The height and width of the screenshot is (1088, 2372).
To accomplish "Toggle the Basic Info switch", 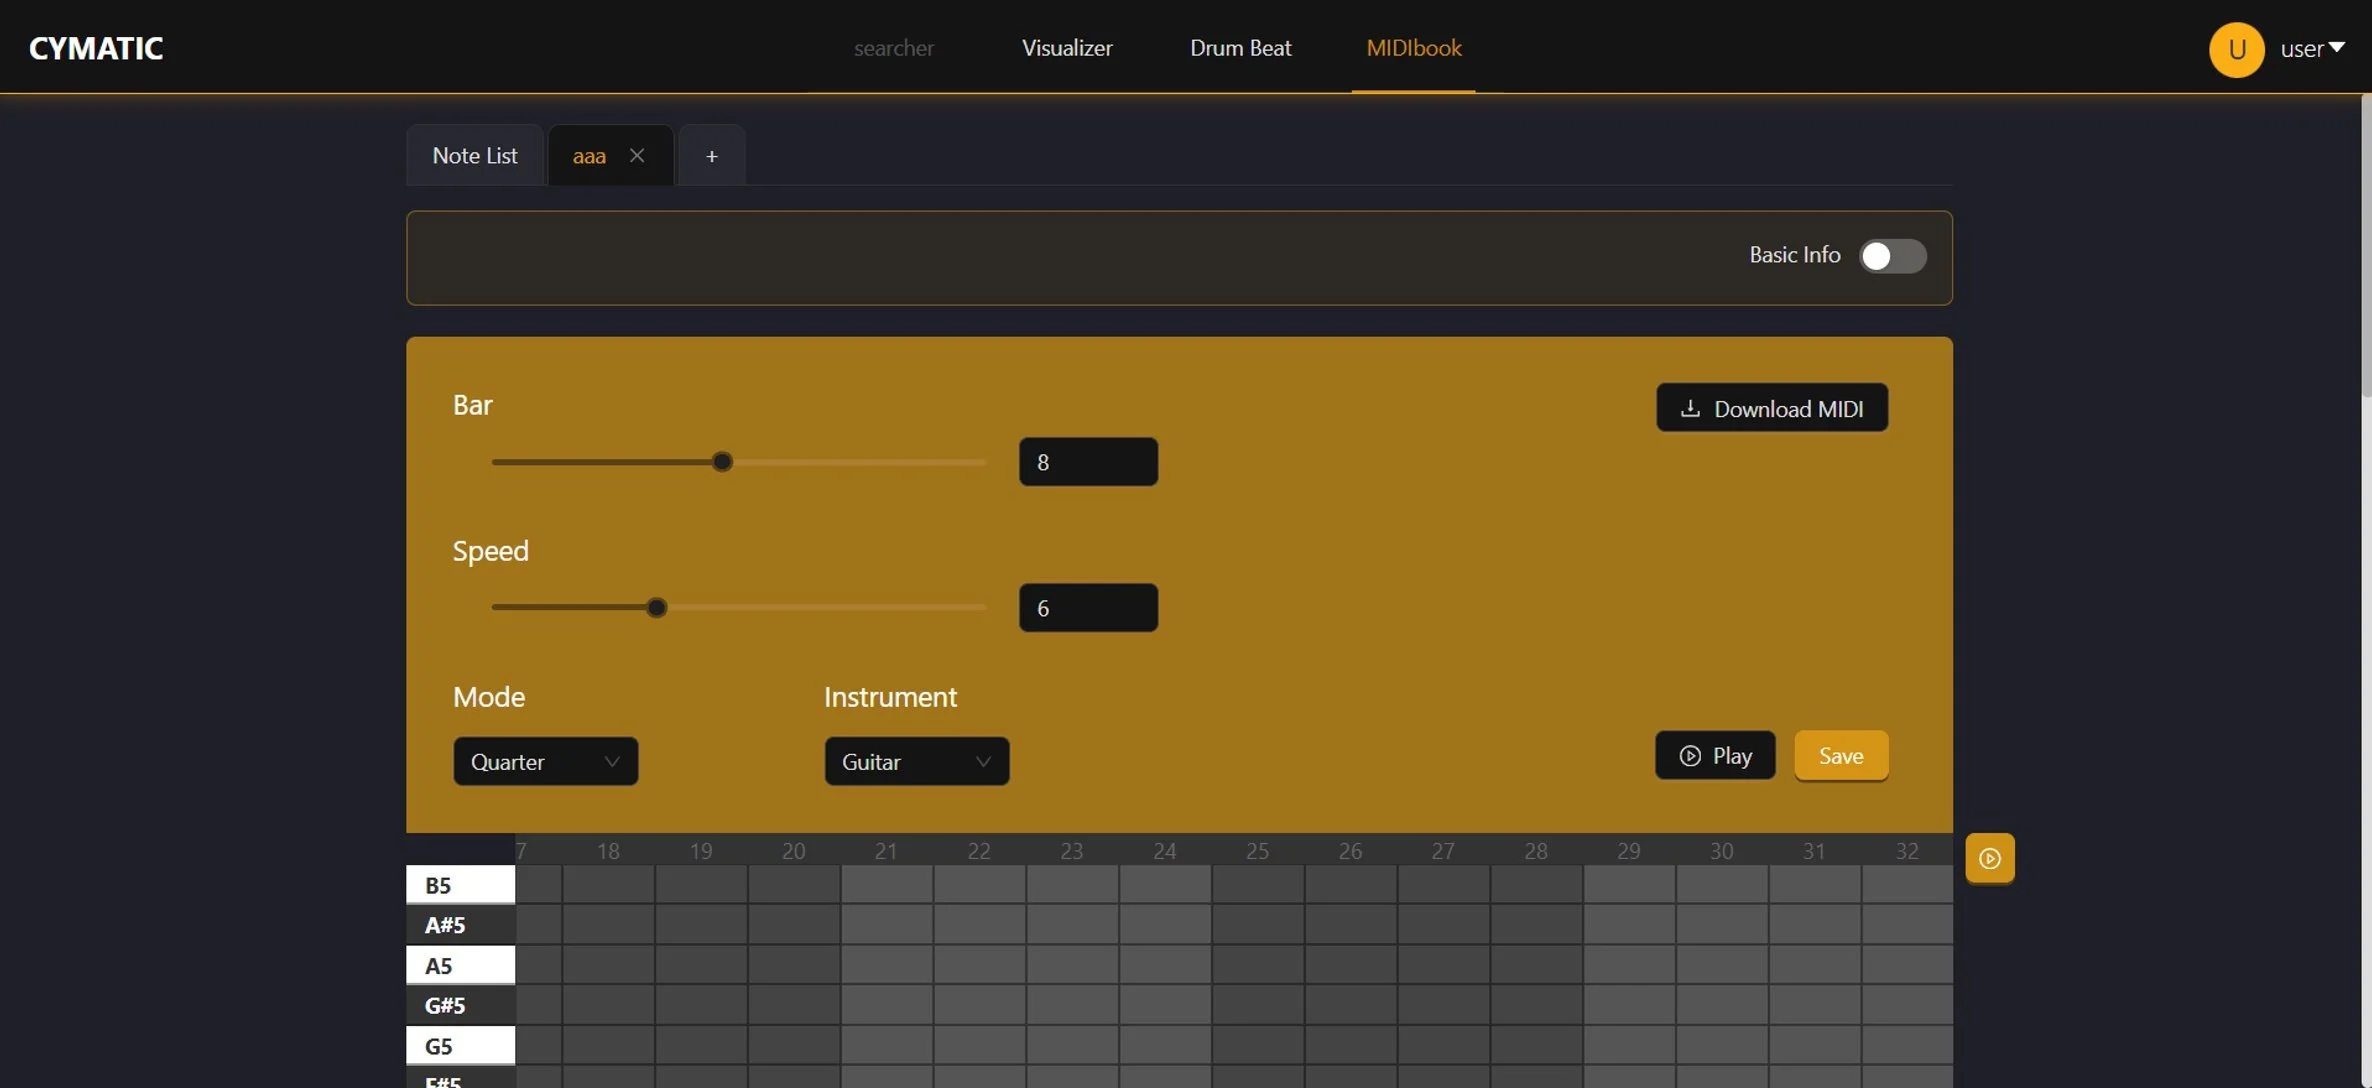I will (x=1892, y=255).
